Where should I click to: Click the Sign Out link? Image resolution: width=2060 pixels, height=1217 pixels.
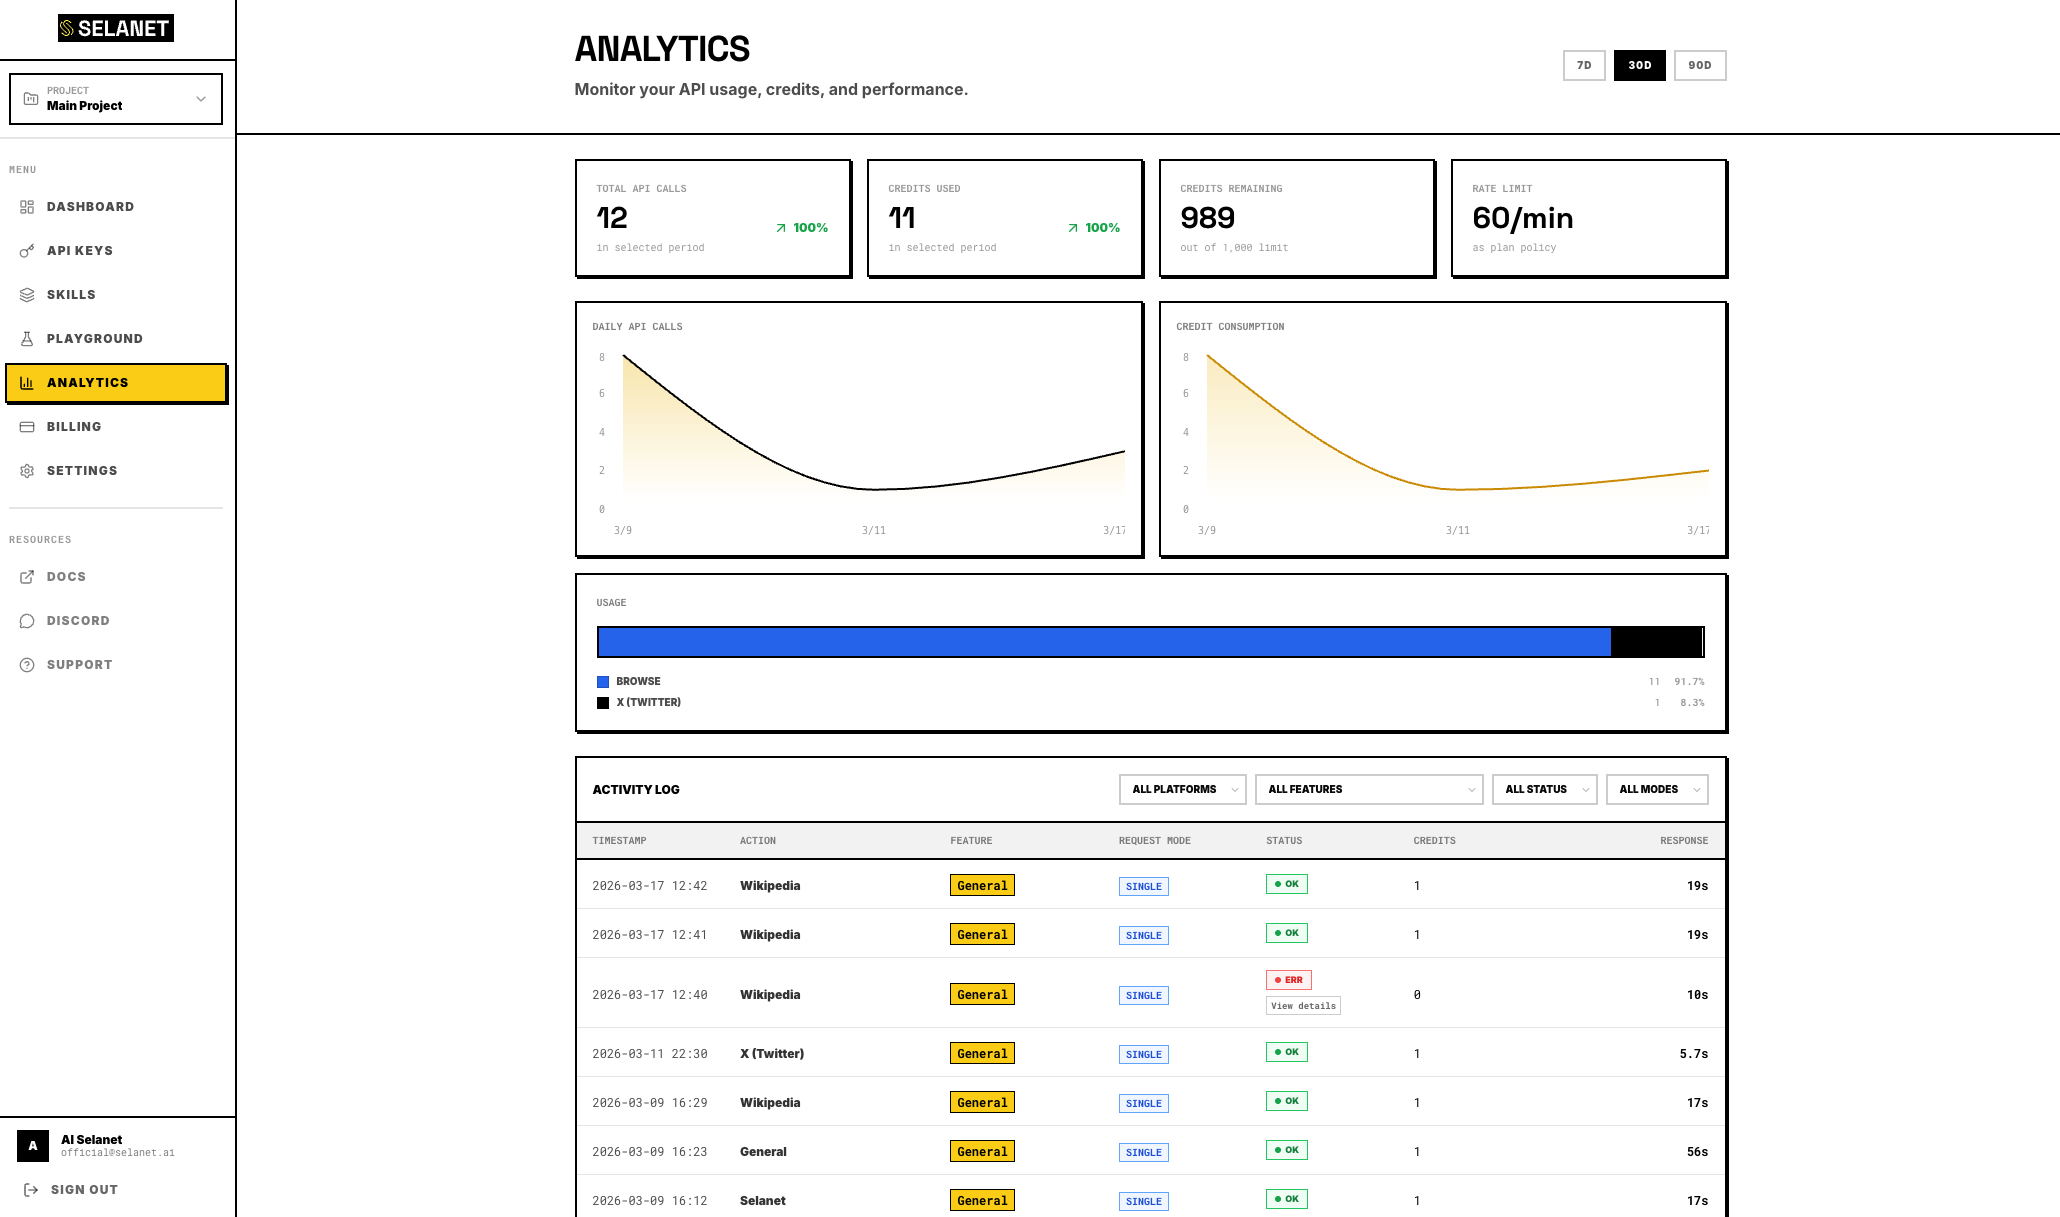(x=84, y=1190)
